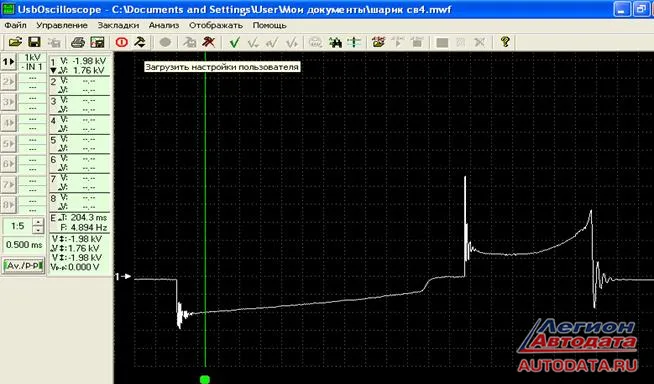Open the 1kV IN 1 range selector
Viewport: 654px width, 384px height.
point(33,62)
